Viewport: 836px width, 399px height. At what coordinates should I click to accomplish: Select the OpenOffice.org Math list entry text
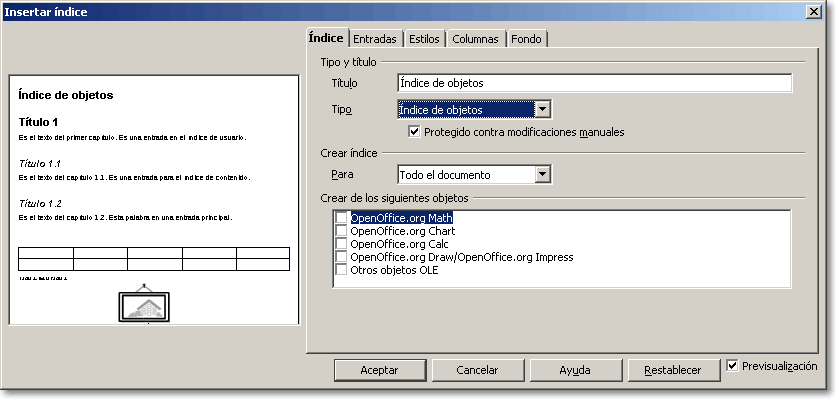(401, 218)
